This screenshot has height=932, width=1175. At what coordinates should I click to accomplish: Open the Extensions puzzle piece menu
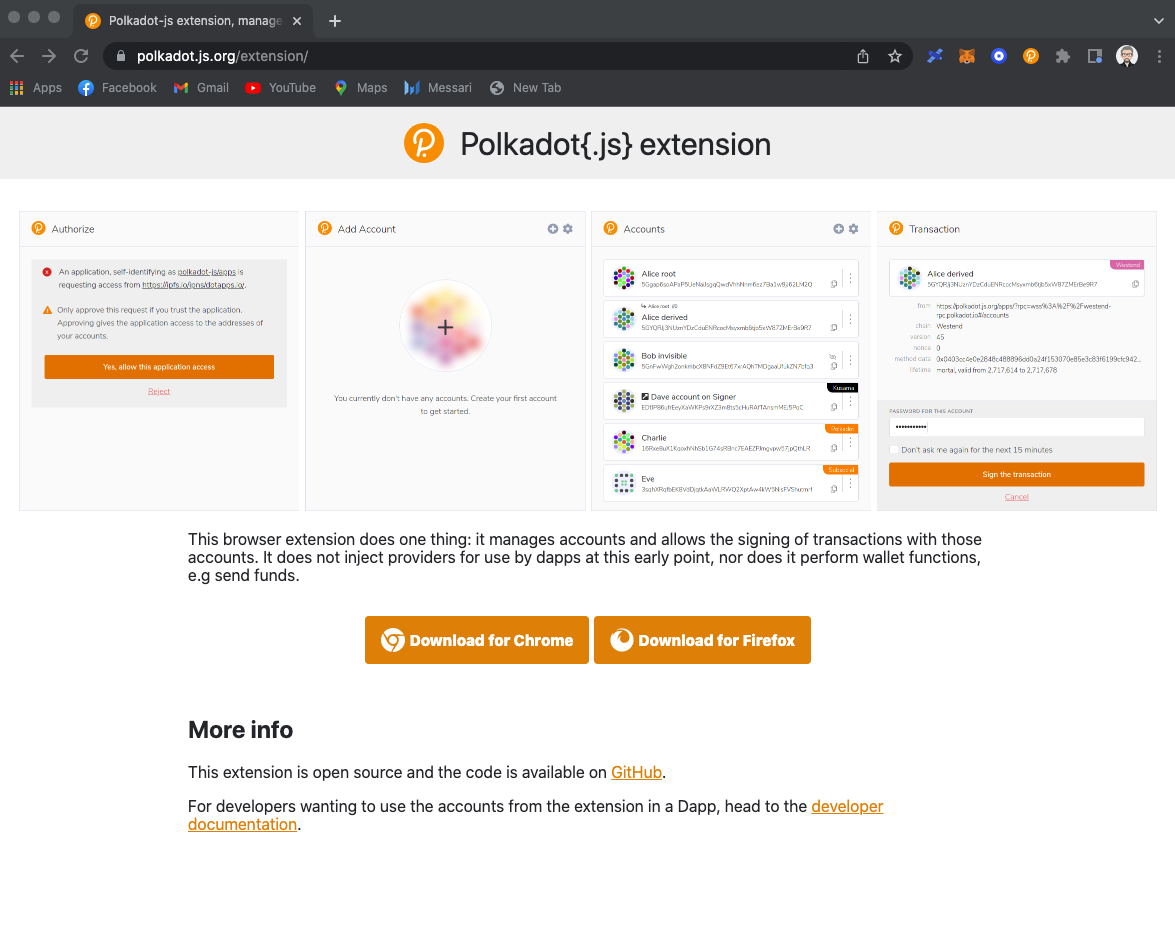[1063, 56]
